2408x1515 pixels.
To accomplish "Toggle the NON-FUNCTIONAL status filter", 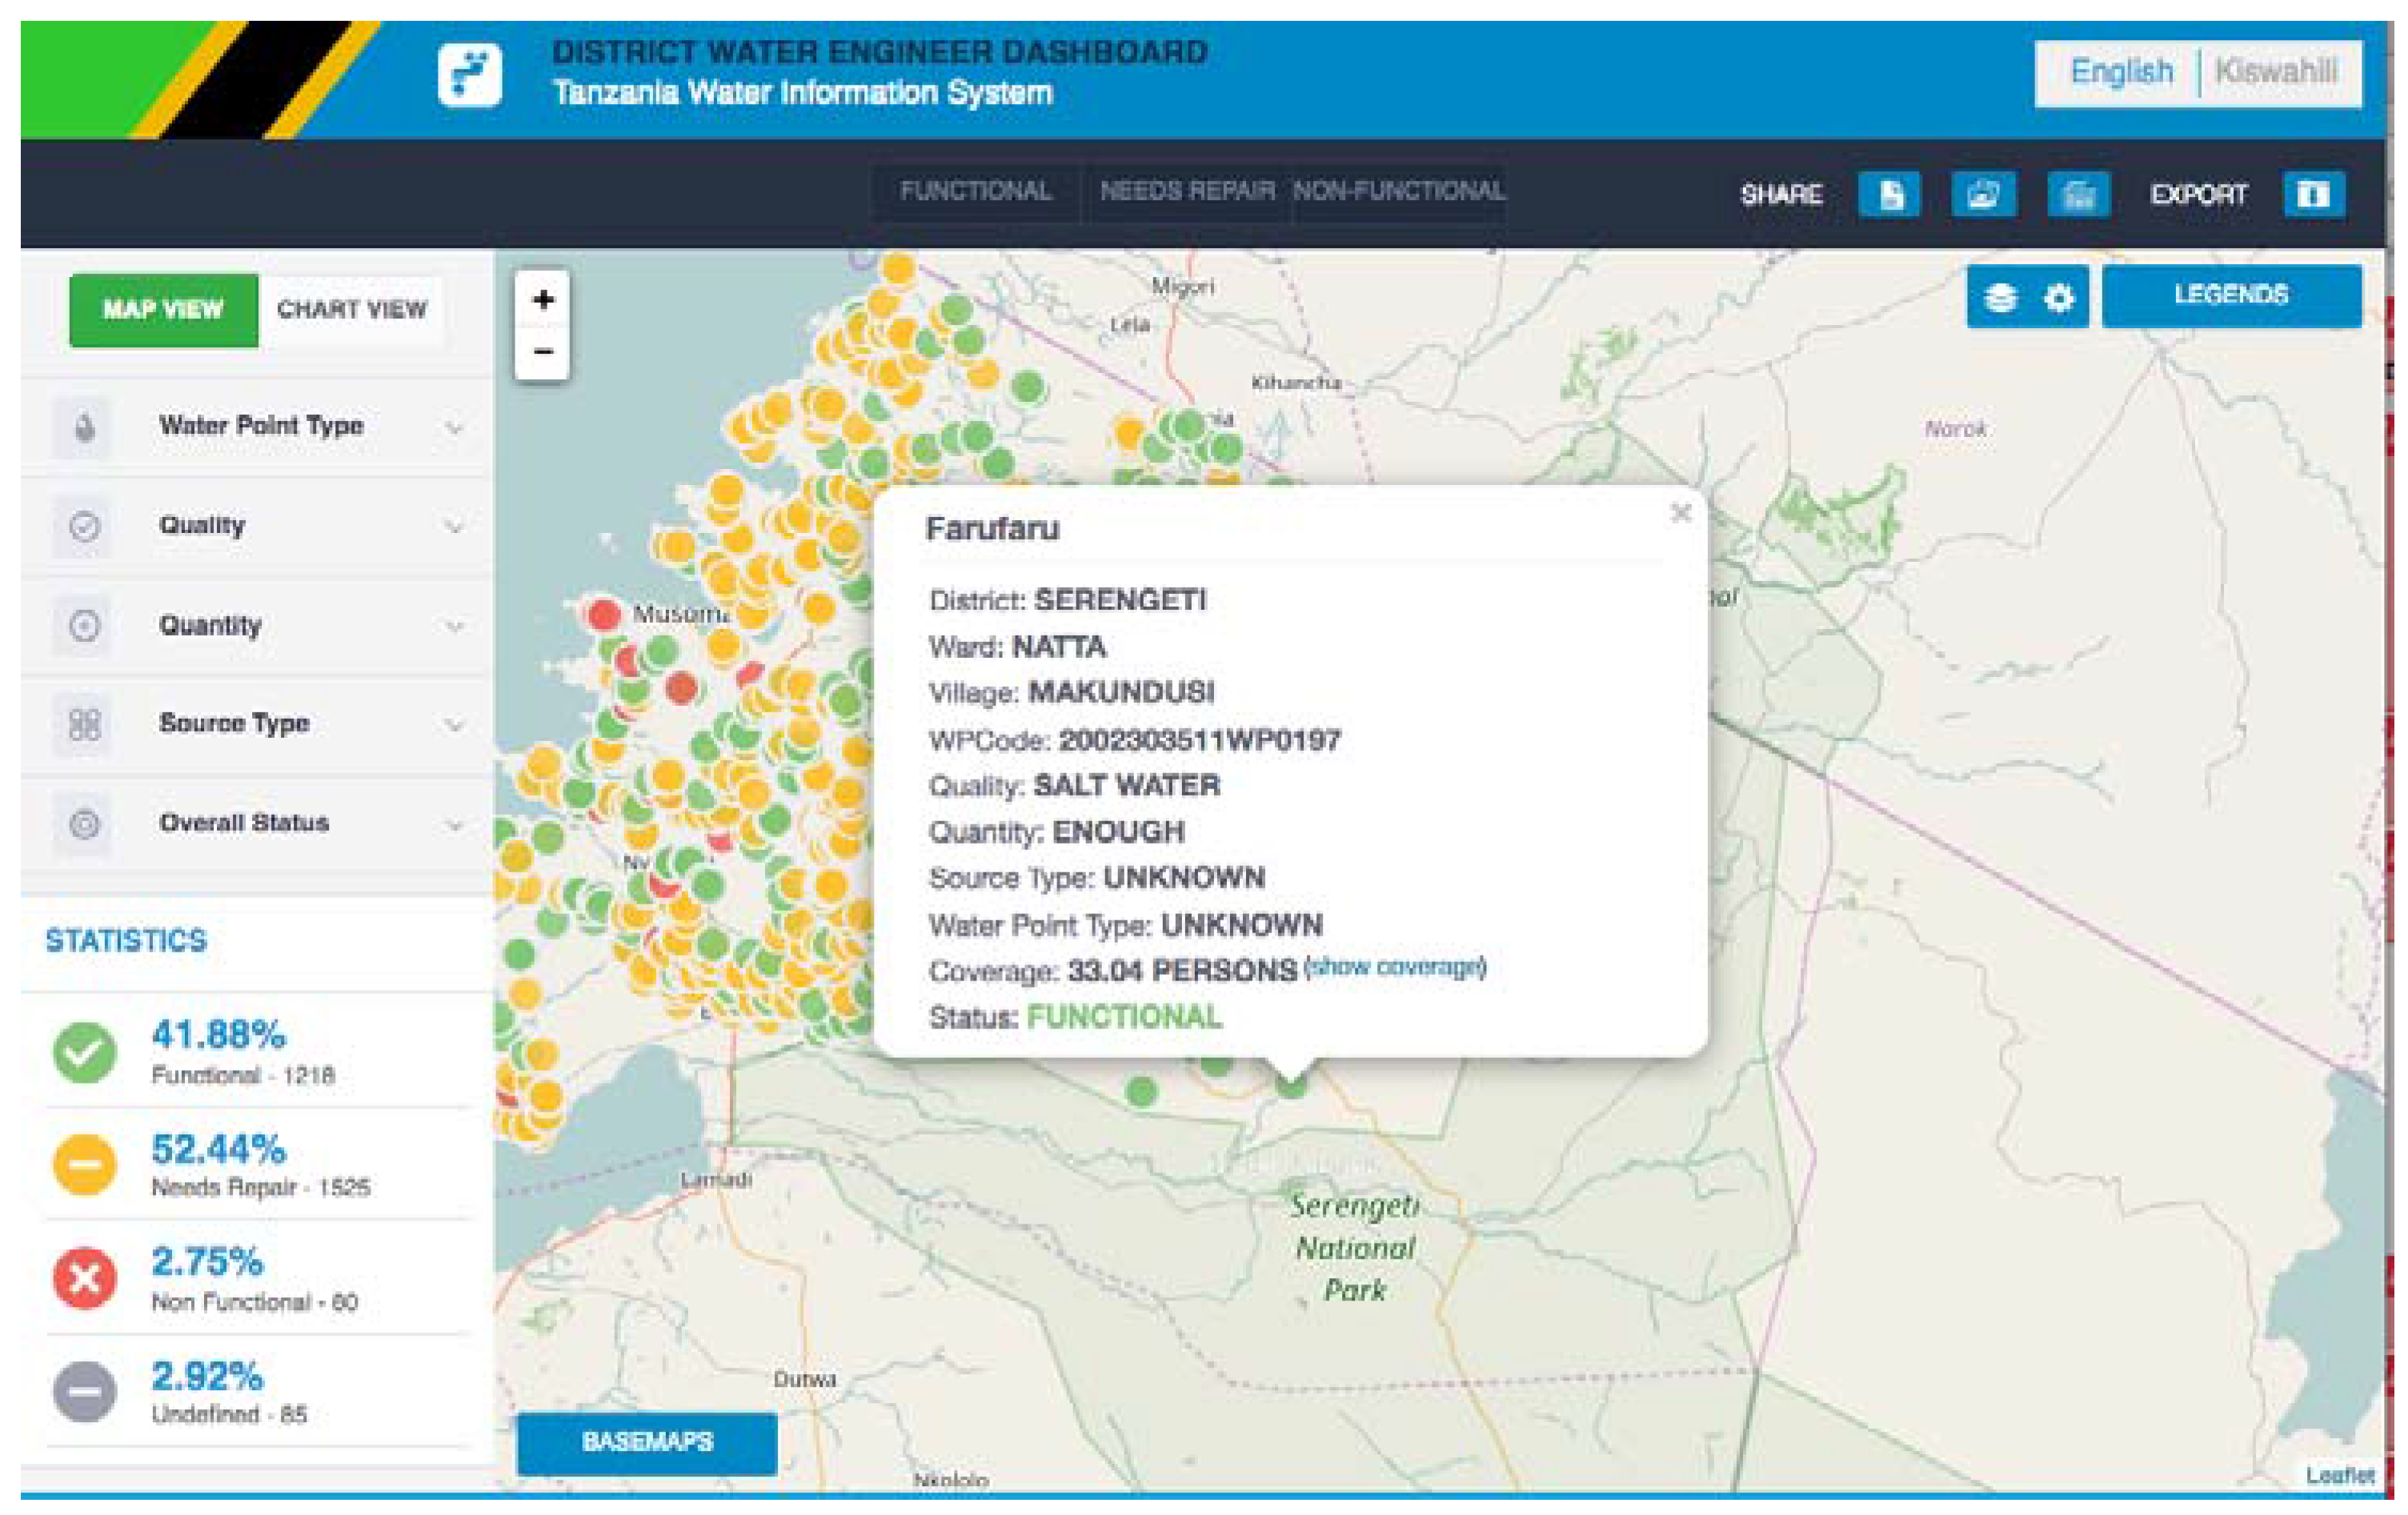I will 1399,192.
